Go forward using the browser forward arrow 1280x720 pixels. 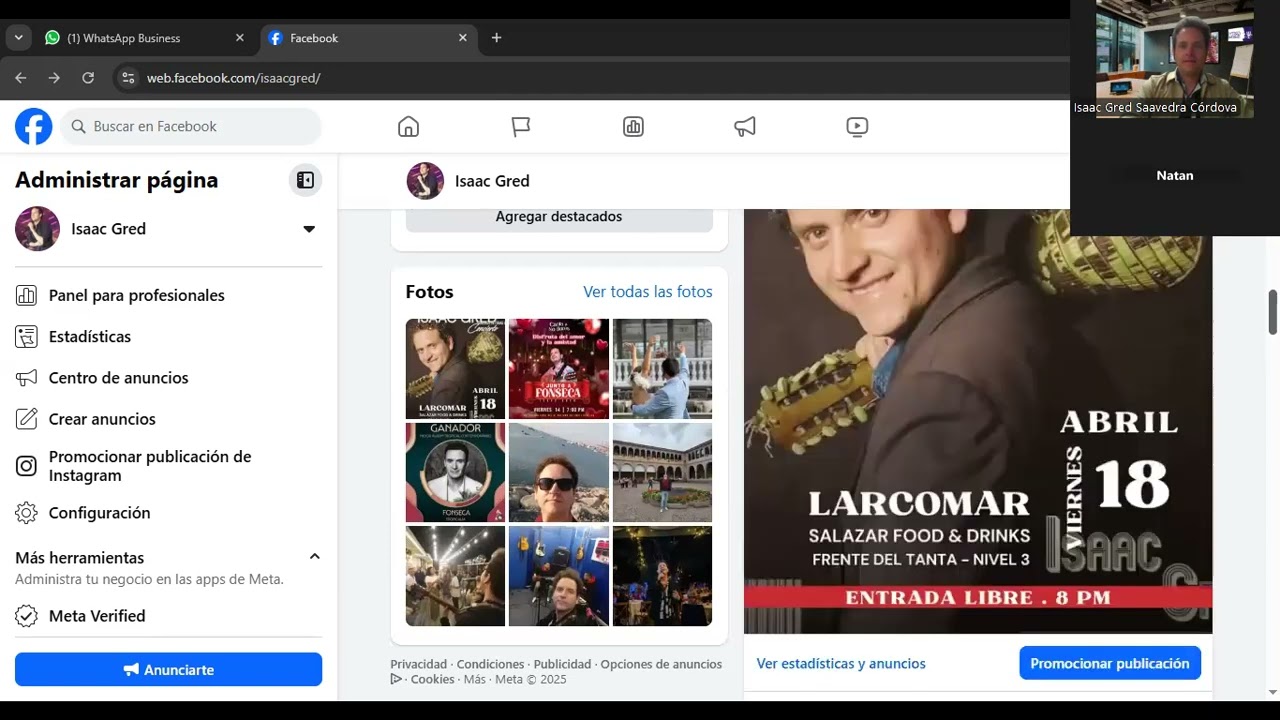pos(54,77)
